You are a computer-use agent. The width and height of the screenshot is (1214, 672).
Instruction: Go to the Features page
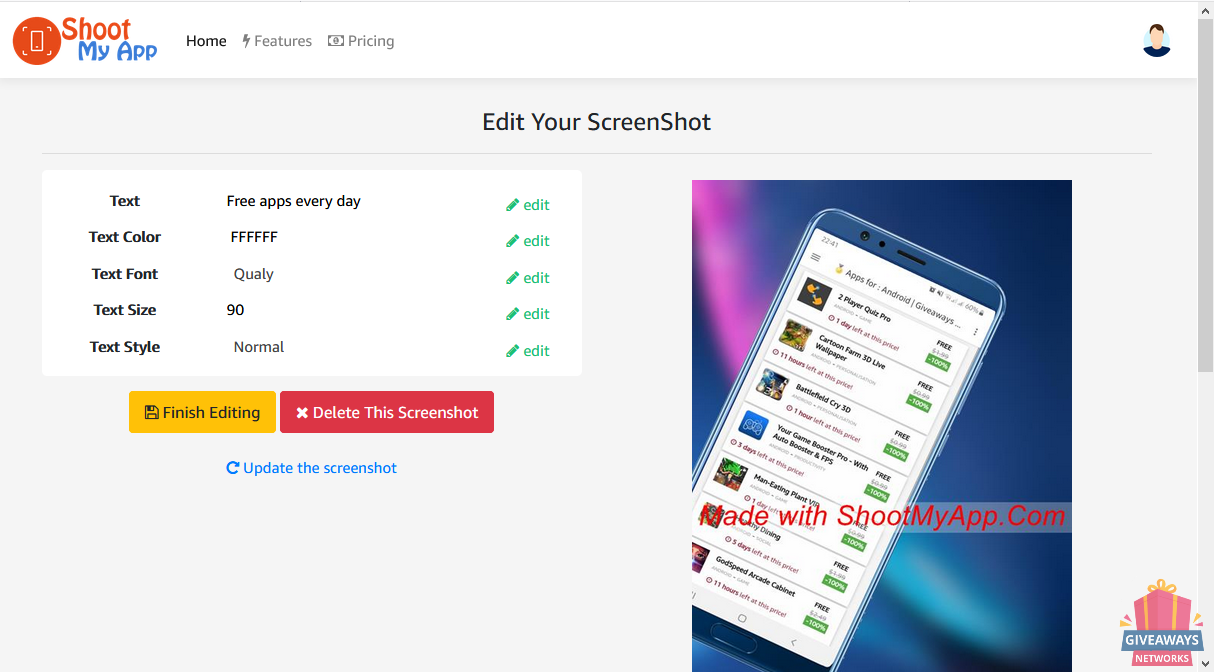click(277, 41)
